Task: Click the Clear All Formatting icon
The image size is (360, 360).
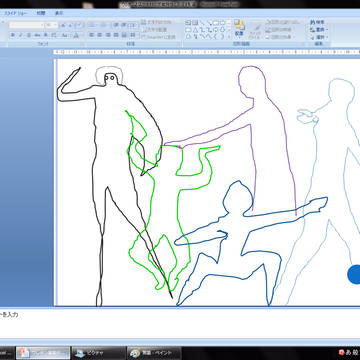Action: [80, 25]
